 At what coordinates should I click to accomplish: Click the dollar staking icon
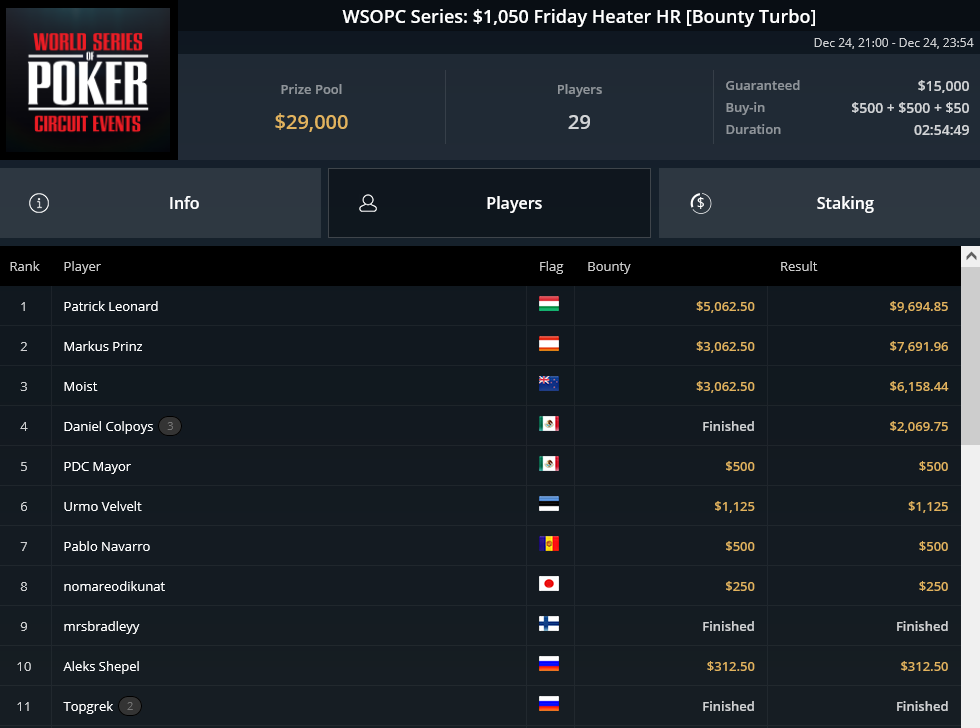tap(701, 203)
